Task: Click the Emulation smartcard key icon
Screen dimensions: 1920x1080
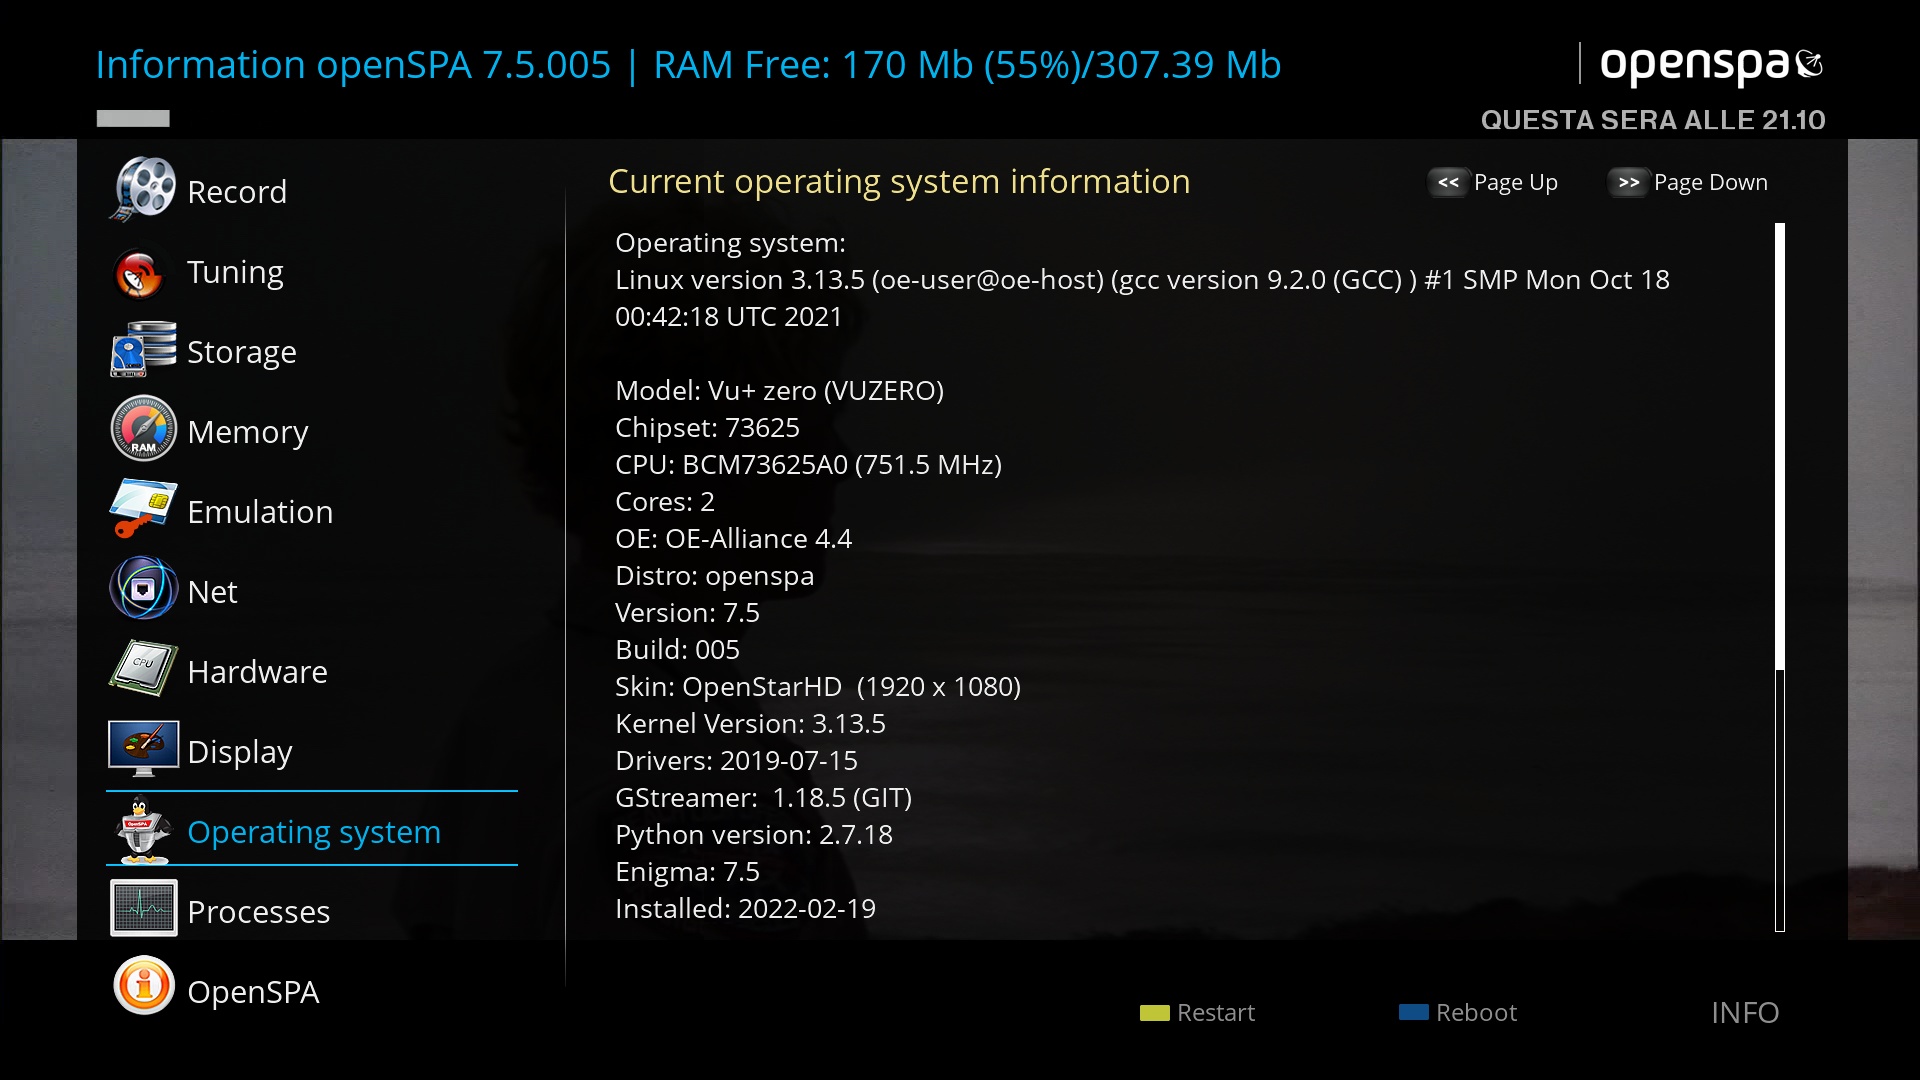Action: 143,508
